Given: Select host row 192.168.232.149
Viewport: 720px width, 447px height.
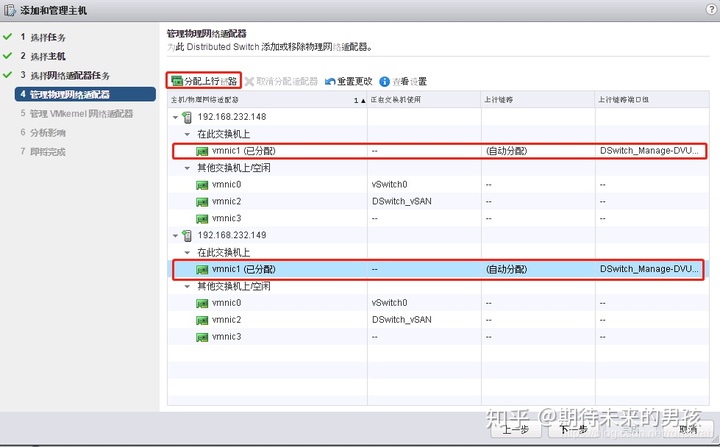Looking at the screenshot, I should point(438,236).
